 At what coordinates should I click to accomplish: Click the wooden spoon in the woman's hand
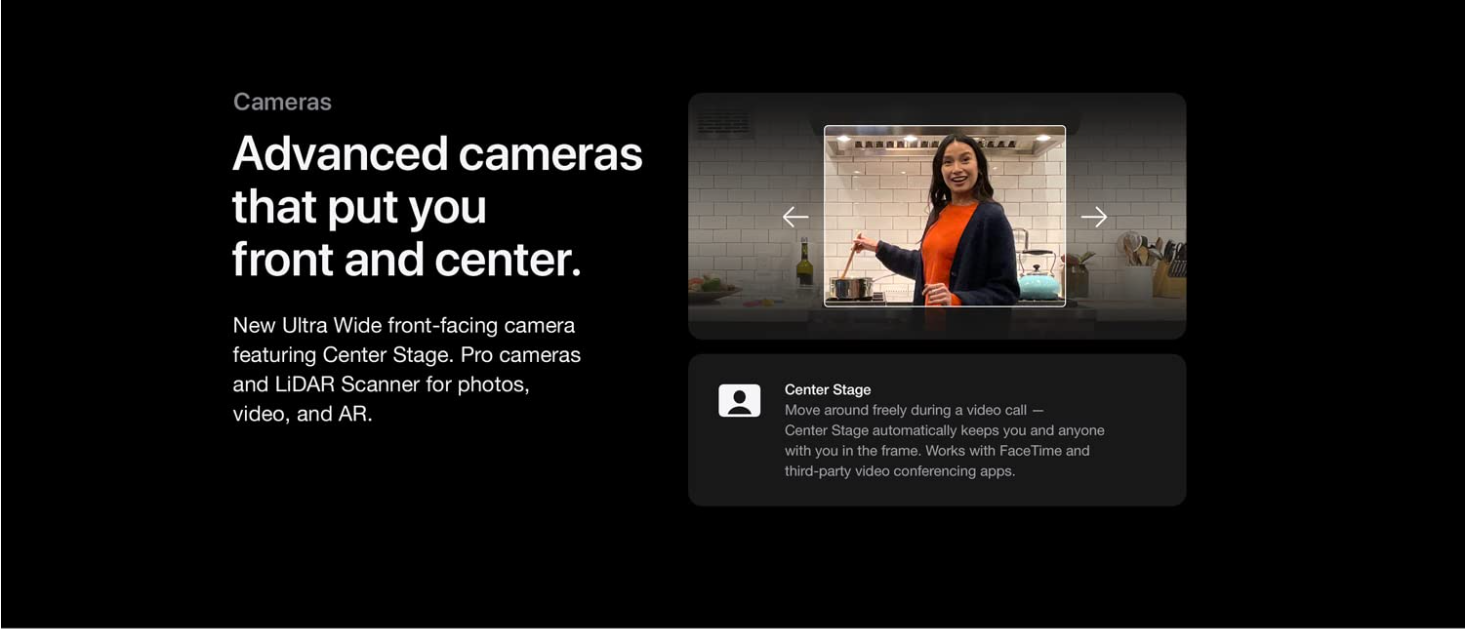[x=848, y=258]
